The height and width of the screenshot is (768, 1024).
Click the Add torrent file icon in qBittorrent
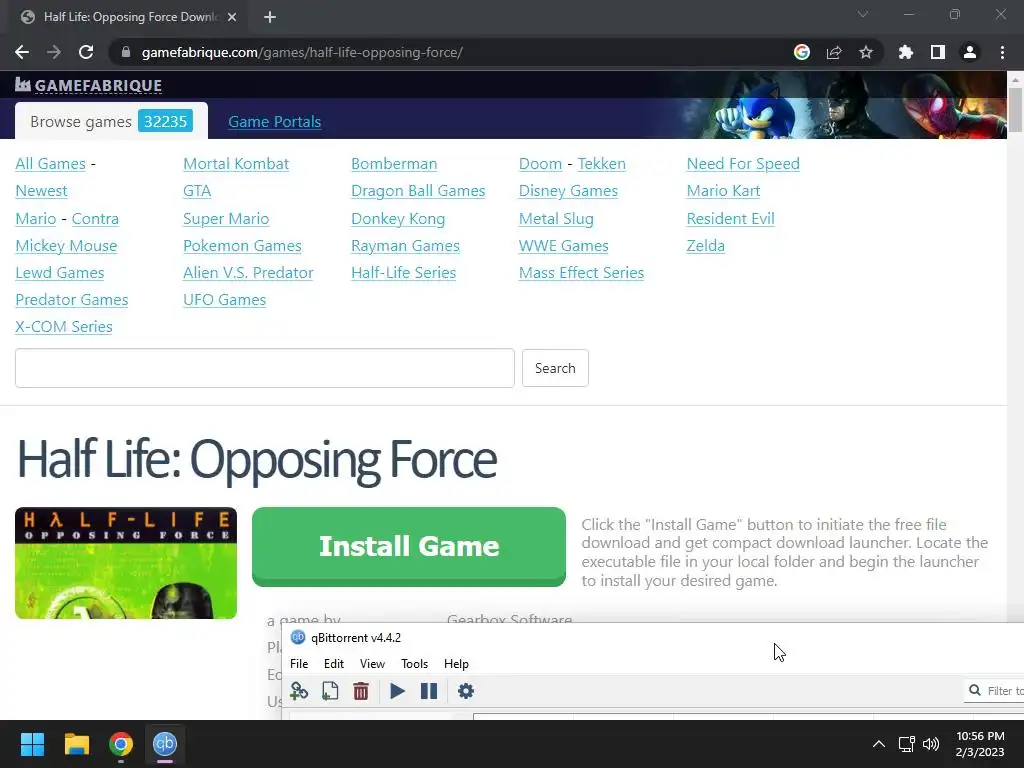pyautogui.click(x=330, y=691)
